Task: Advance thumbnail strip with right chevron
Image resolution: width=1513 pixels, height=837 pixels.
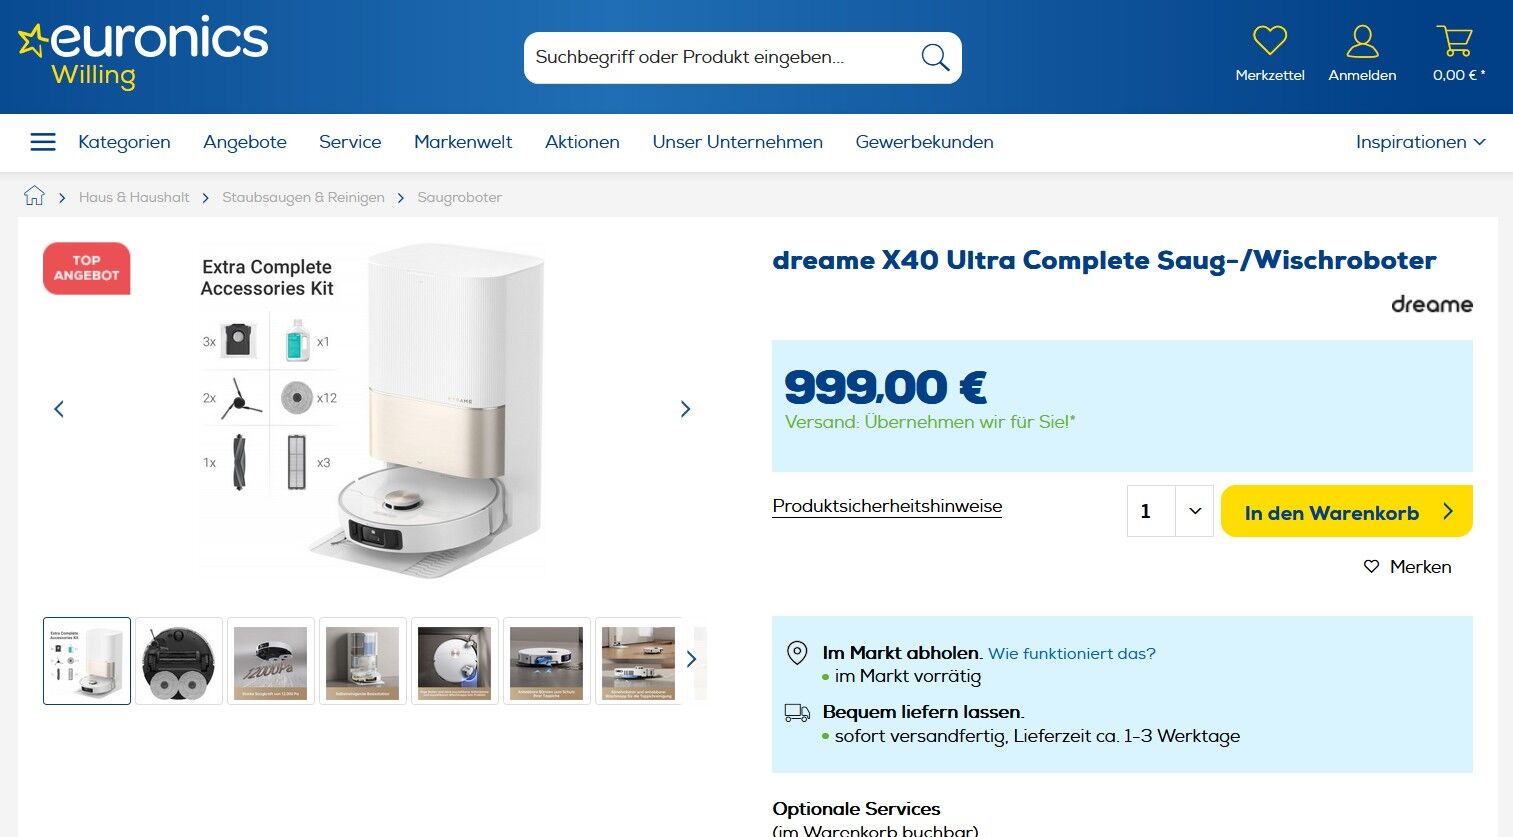Action: 691,659
